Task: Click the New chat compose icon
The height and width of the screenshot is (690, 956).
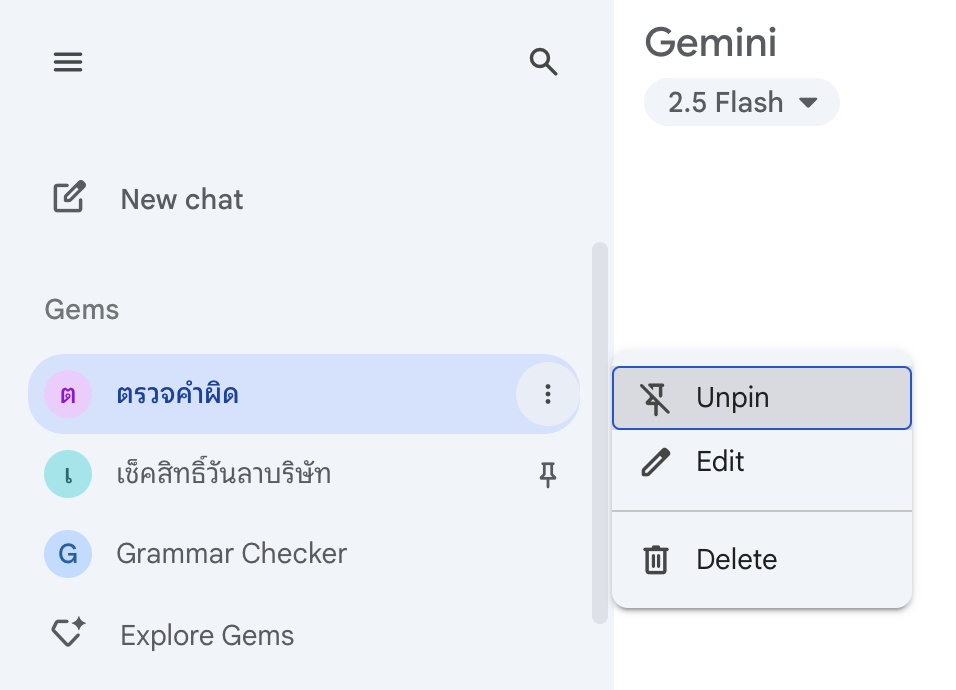Action: (69, 198)
